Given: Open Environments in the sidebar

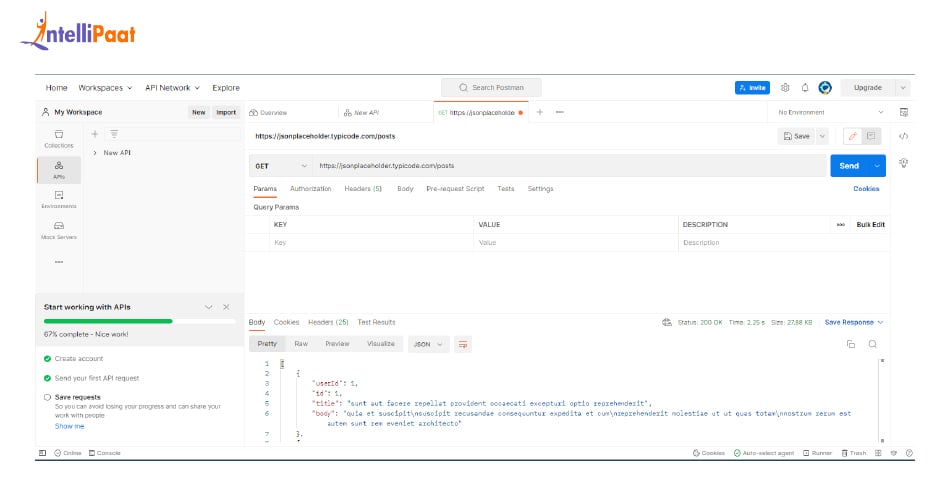Looking at the screenshot, I should [59, 199].
